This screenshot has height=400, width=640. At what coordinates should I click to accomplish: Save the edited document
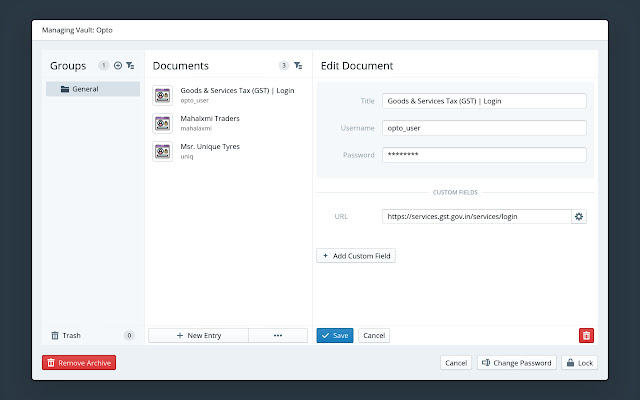pyautogui.click(x=335, y=335)
